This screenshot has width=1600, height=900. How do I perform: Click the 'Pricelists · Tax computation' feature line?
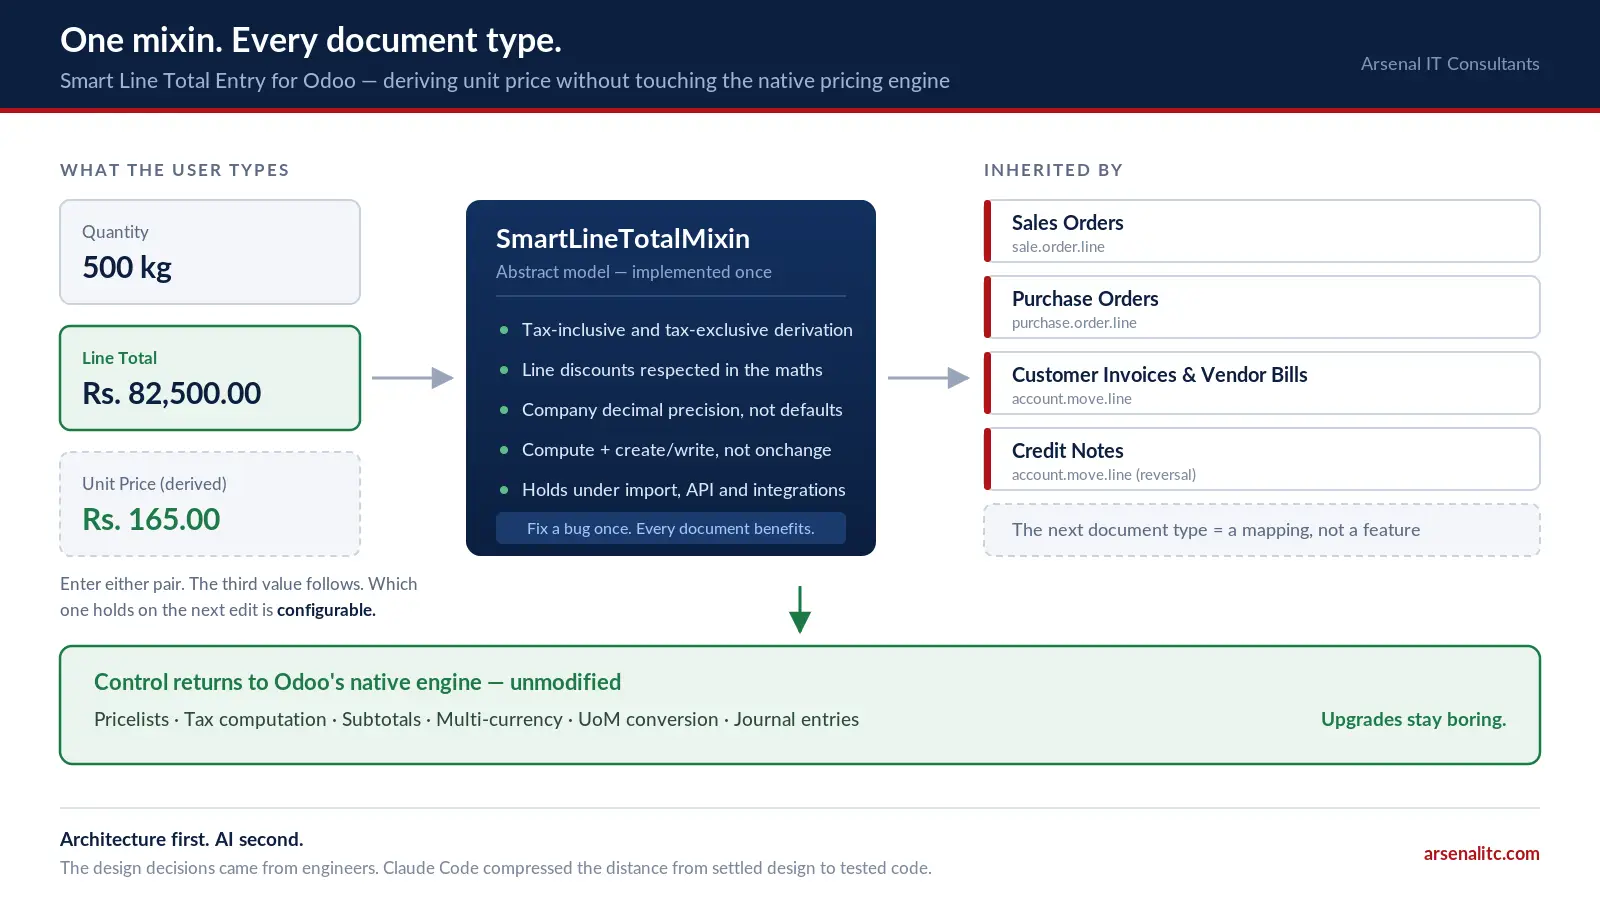point(476,719)
